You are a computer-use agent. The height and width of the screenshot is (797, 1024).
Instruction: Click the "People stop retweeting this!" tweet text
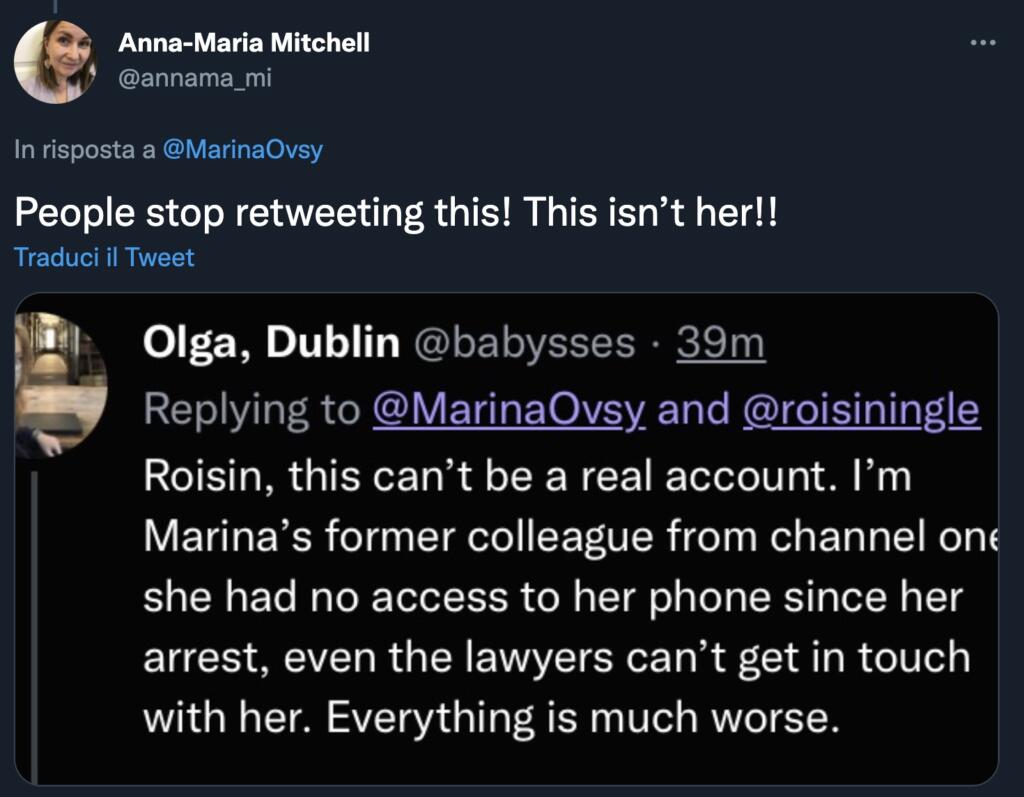point(396,211)
